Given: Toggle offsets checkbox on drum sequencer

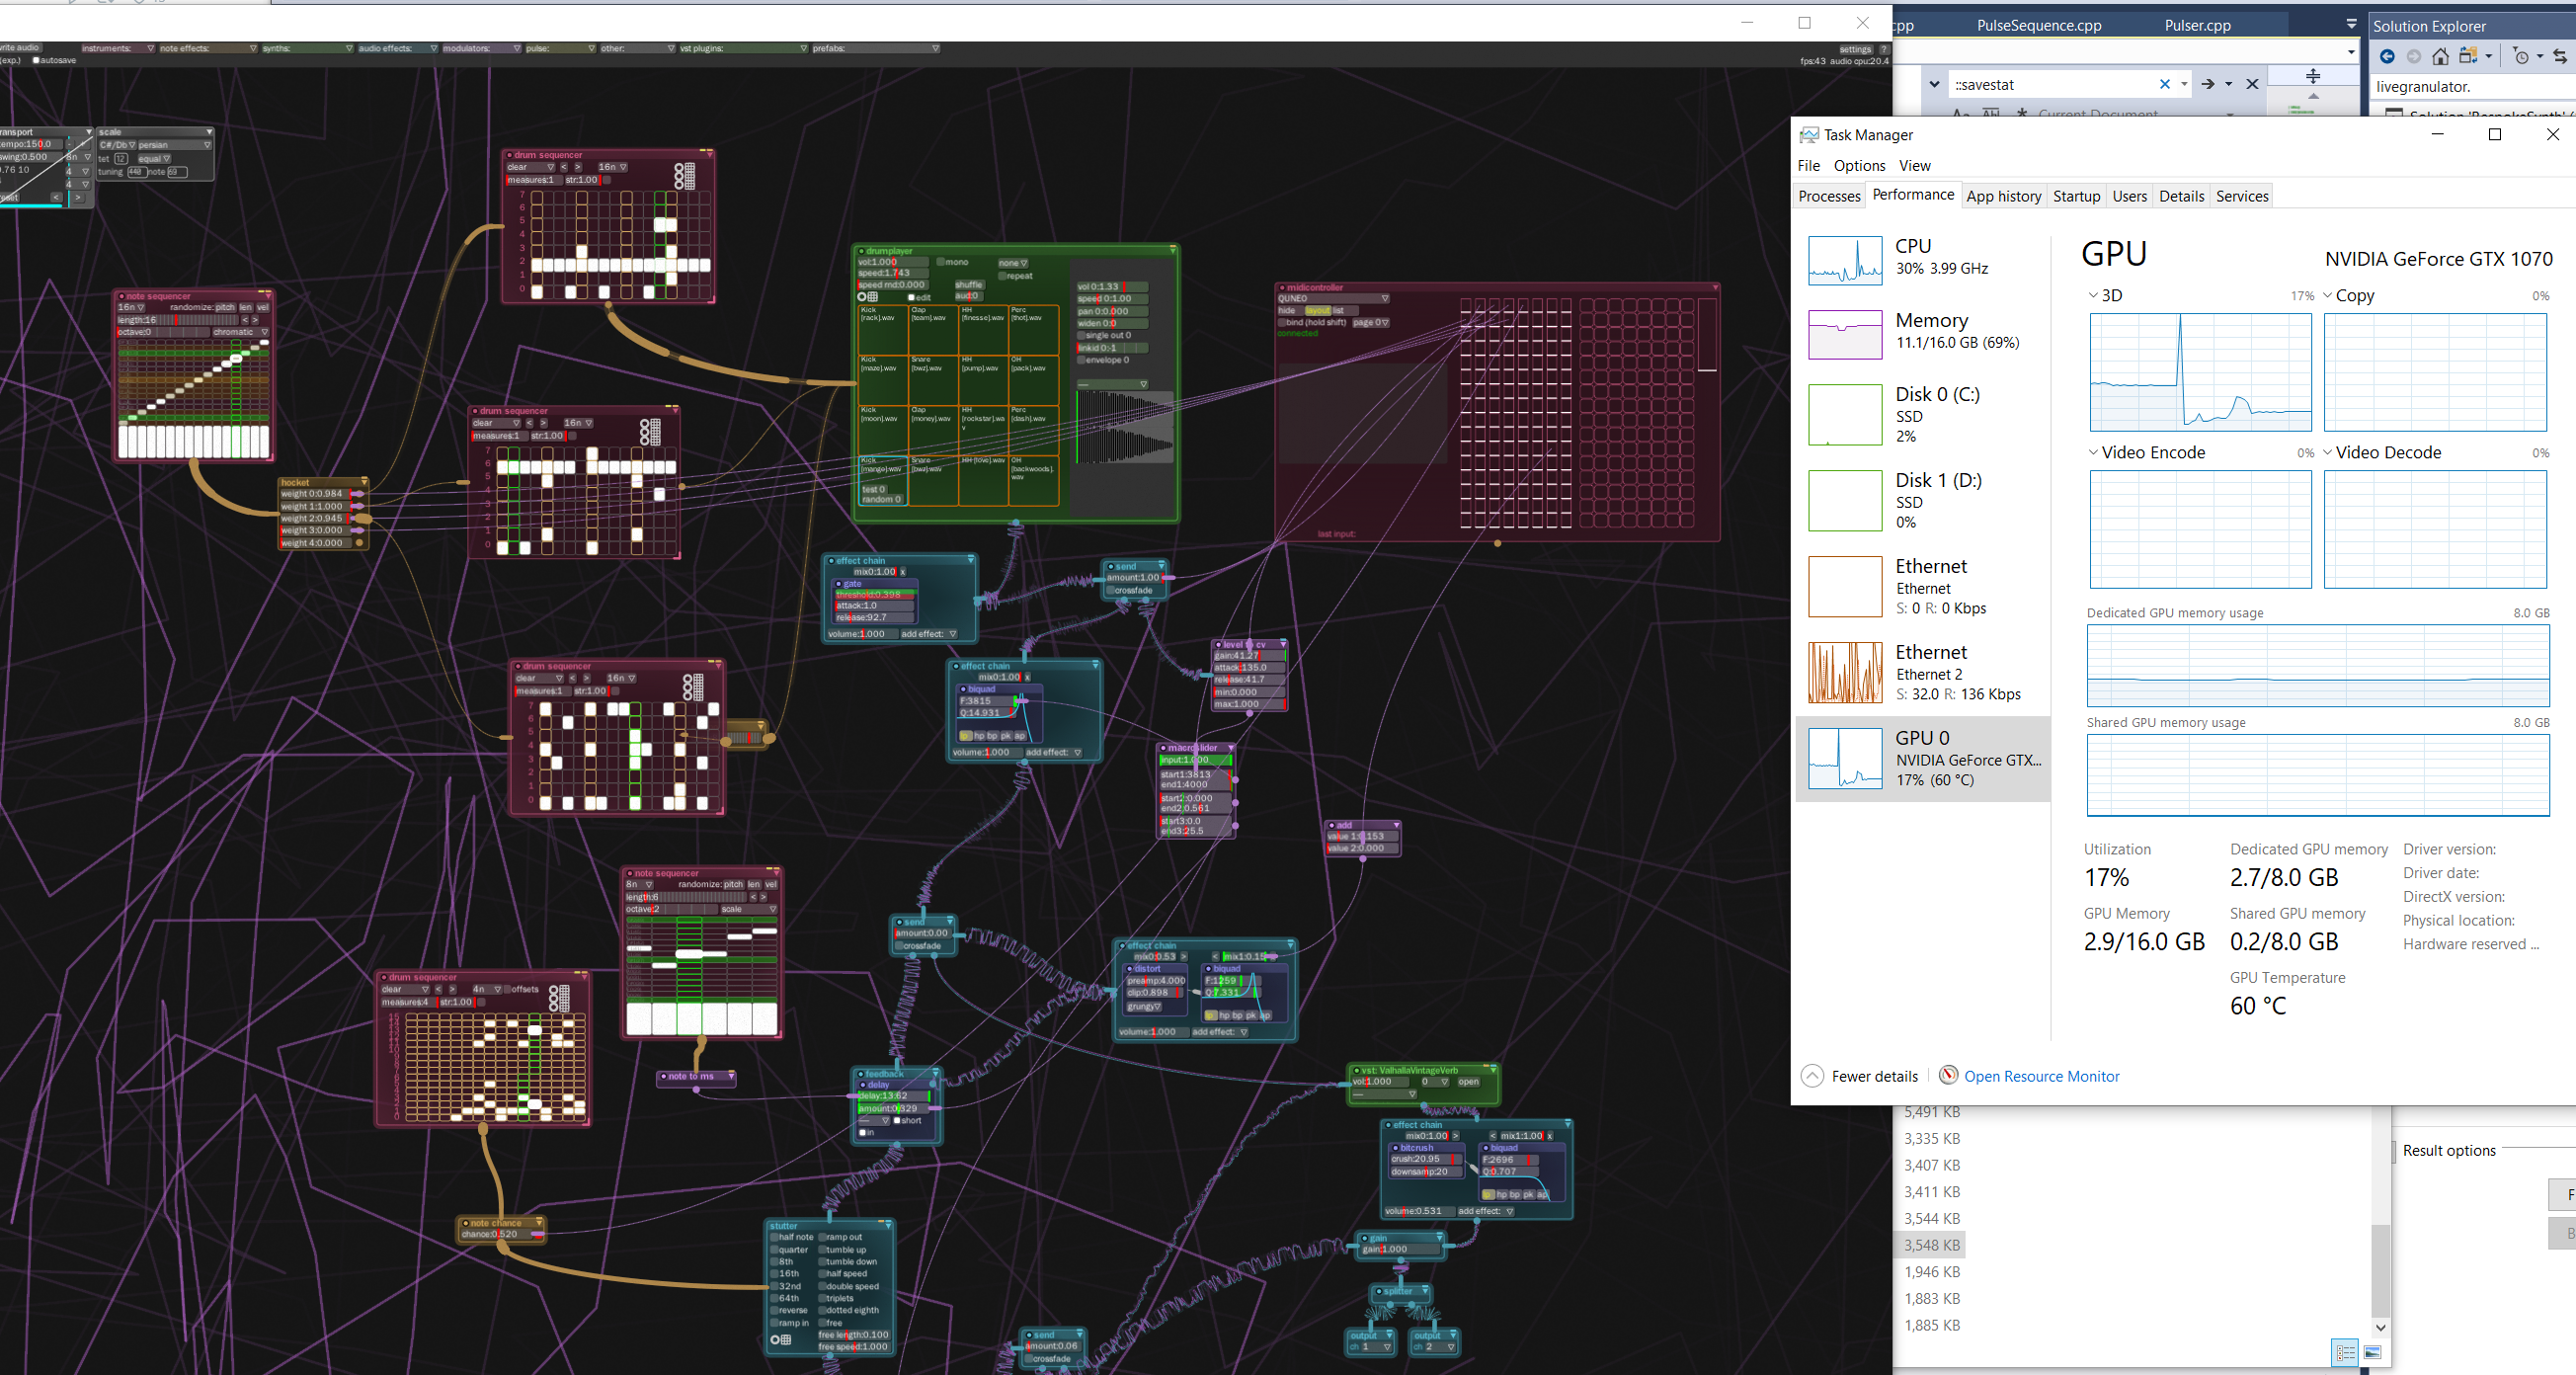Looking at the screenshot, I should coord(506,989).
